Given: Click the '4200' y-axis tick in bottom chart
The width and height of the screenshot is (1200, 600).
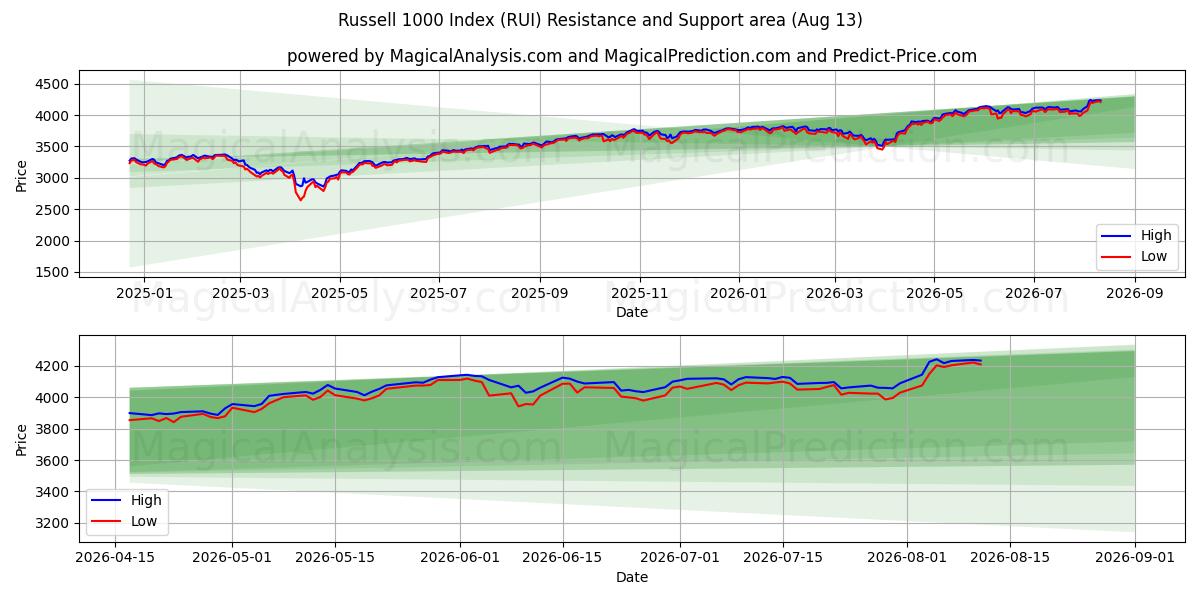Looking at the screenshot, I should 52,366.
